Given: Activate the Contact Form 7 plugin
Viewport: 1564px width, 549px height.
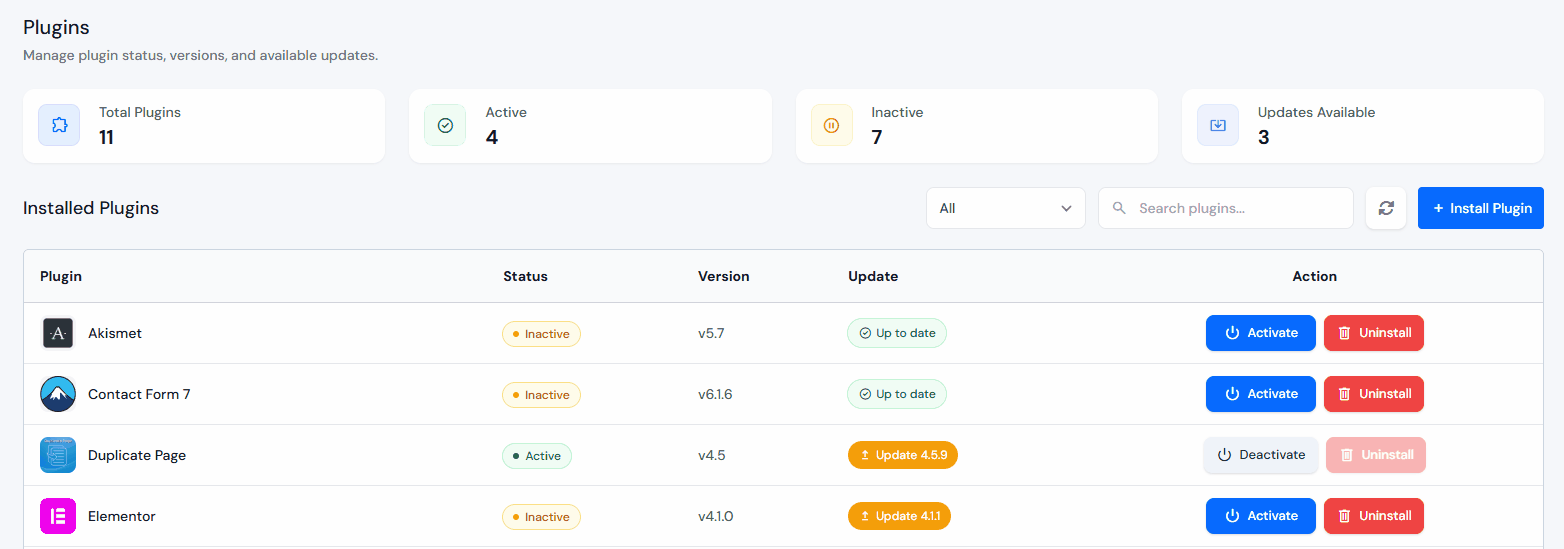Looking at the screenshot, I should click(1261, 394).
